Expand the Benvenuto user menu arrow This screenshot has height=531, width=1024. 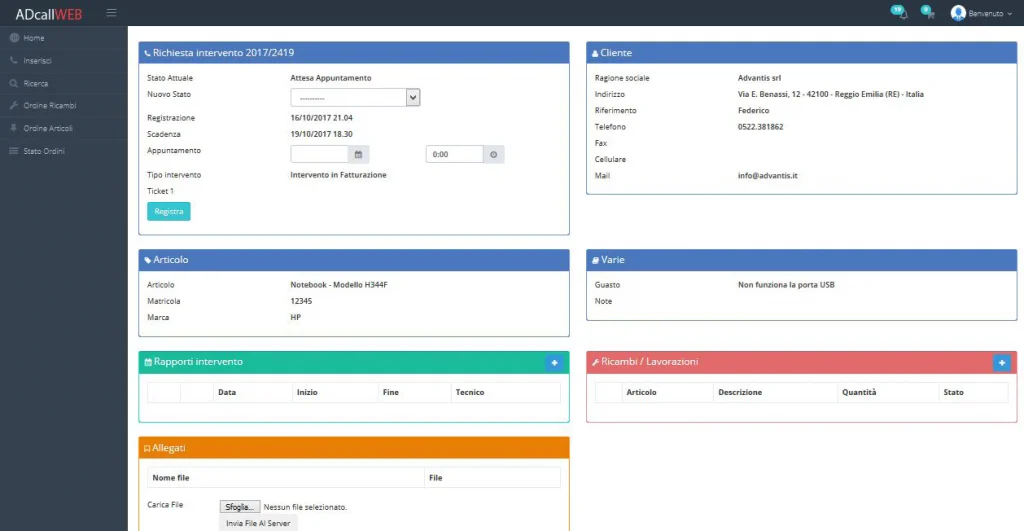click(1009, 14)
